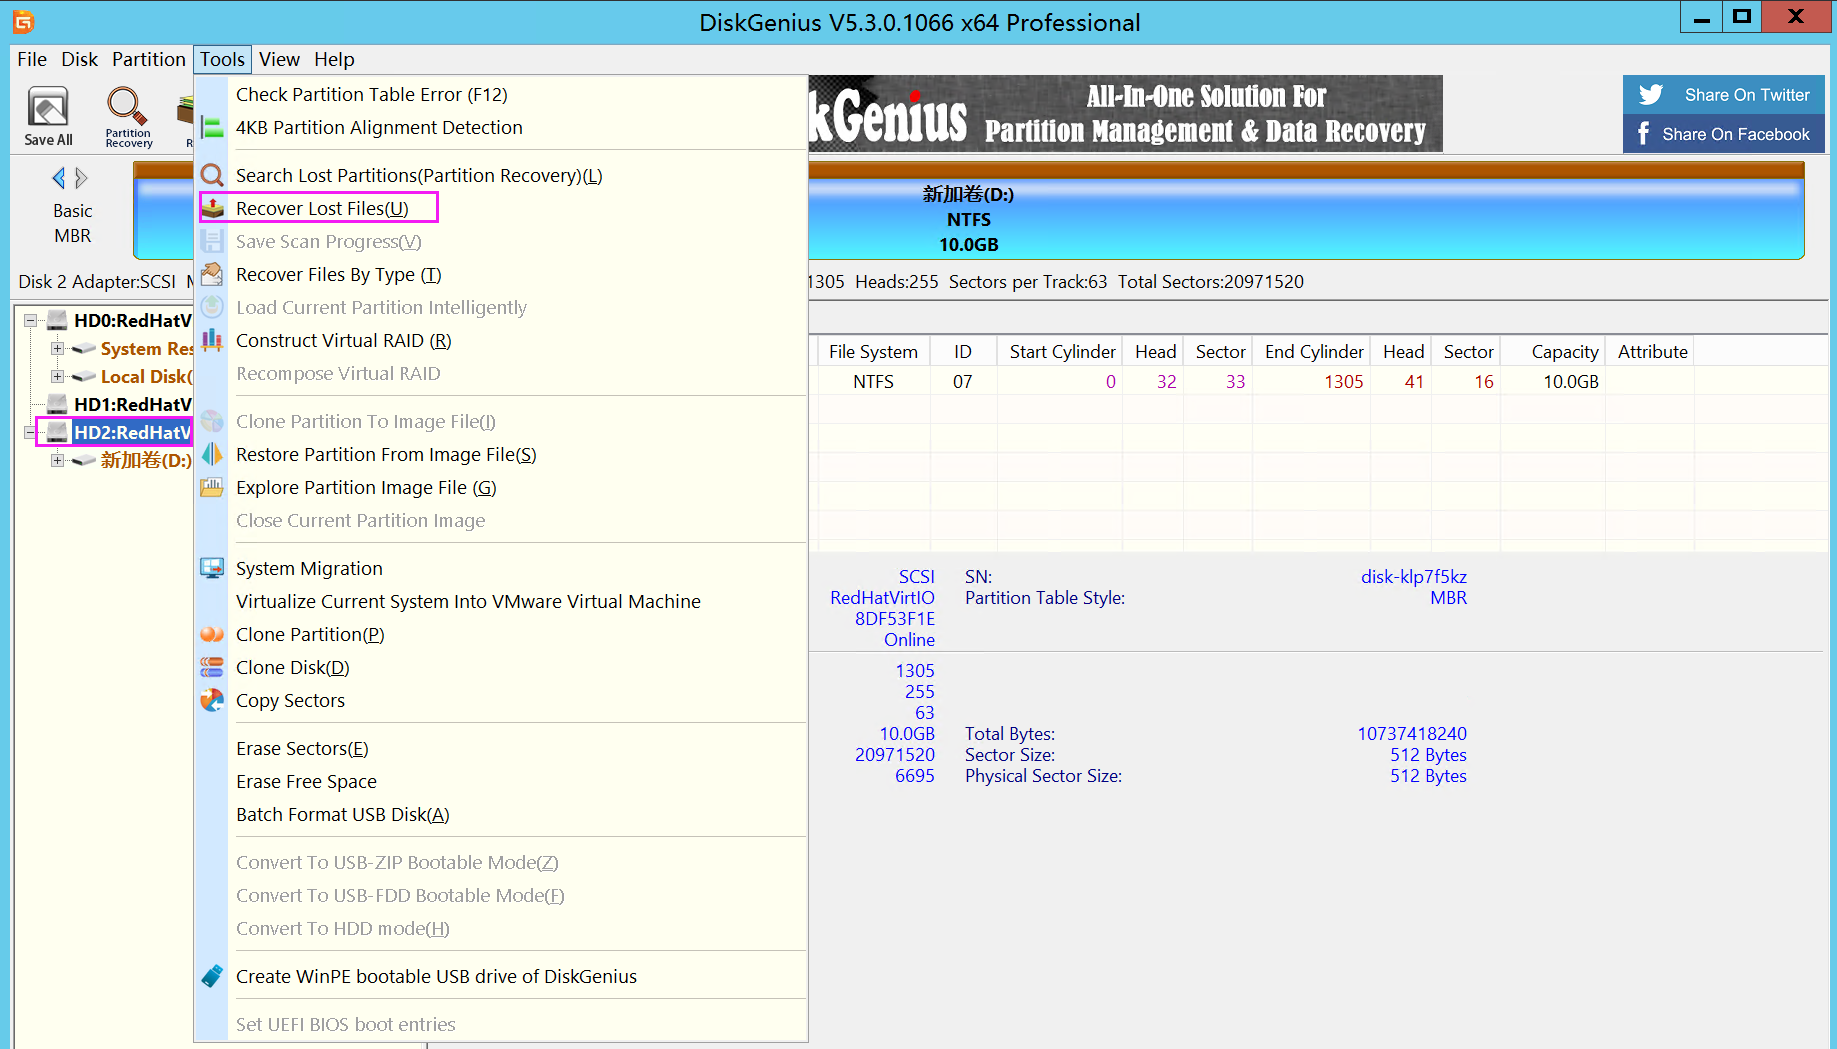Open the Partition menu

tap(148, 60)
